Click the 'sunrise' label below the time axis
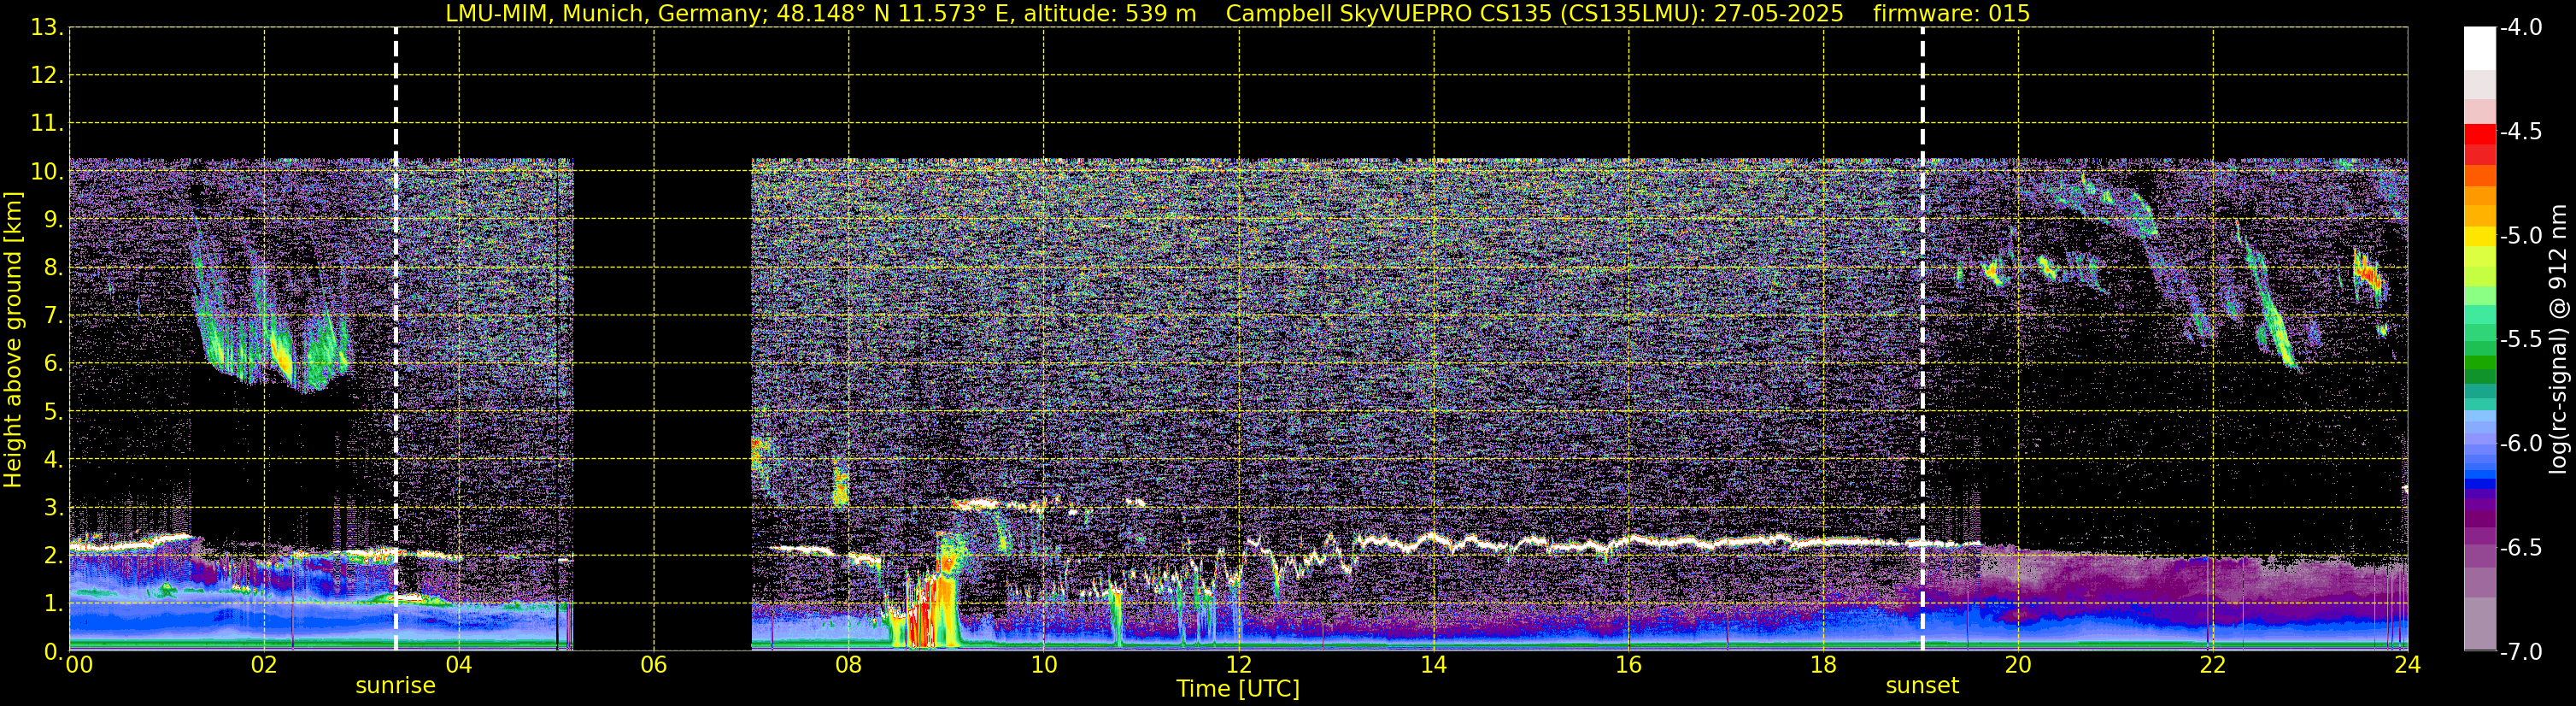Viewport: 2576px width, 706px height. (x=395, y=686)
